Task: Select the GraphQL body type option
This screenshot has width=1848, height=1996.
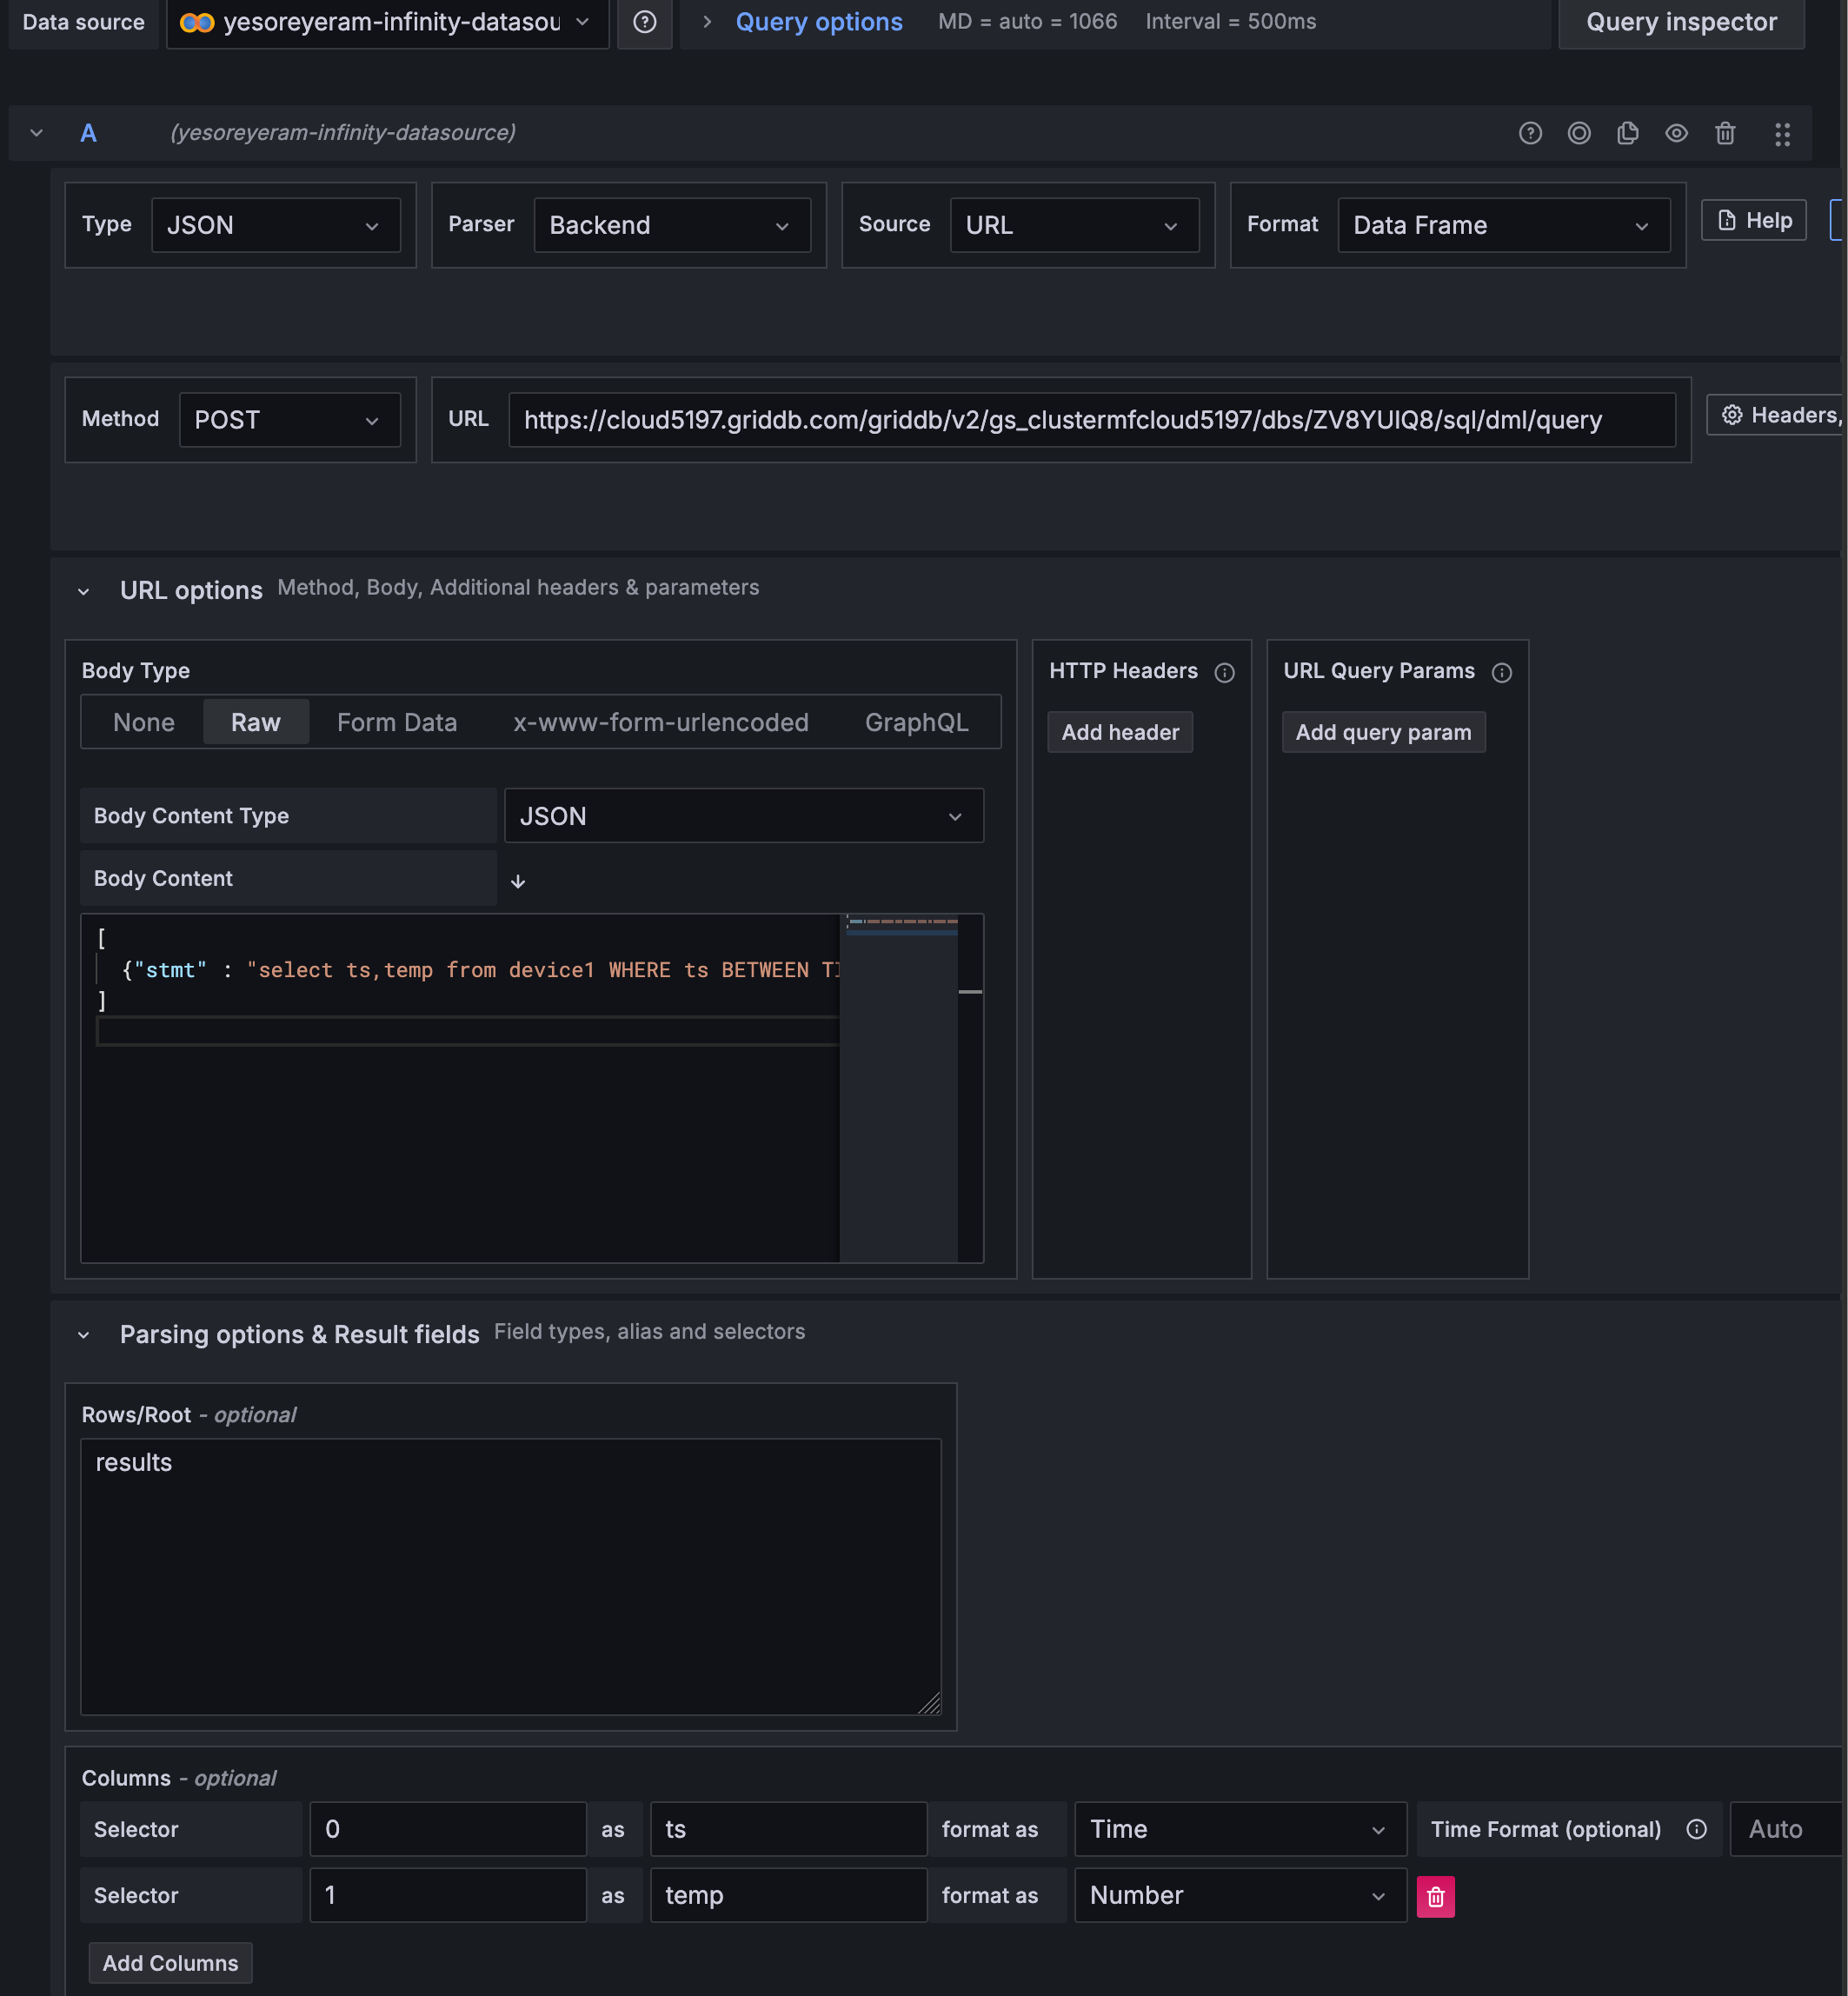Action: coord(916,722)
